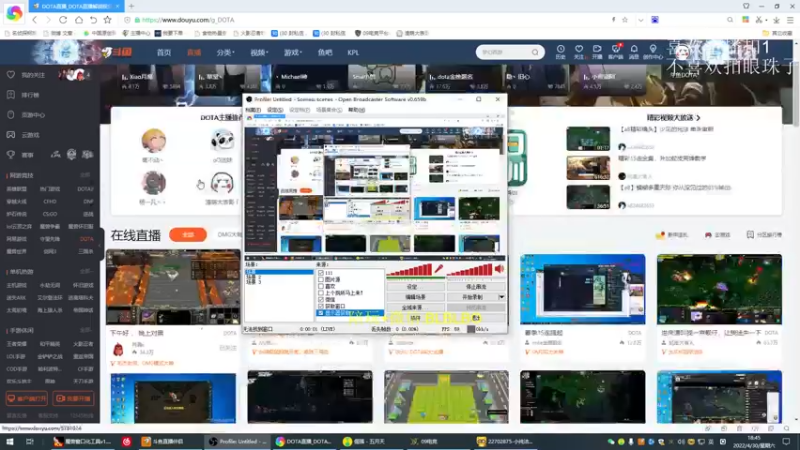Image resolution: width=800 pixels, height=450 pixels.
Task: Click Douyu shark logo in site header
Action: click(x=117, y=52)
